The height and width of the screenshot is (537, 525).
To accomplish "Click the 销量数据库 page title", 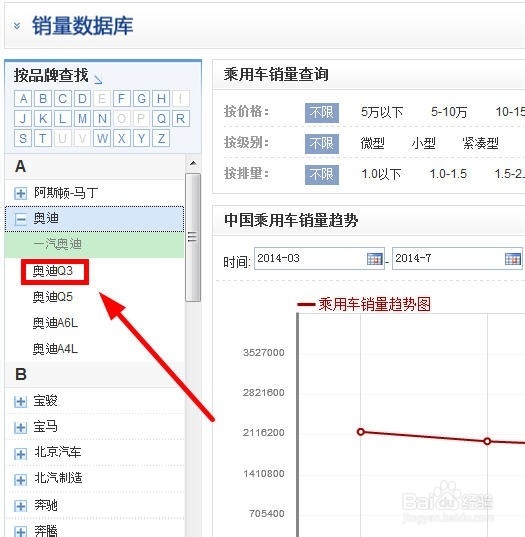I will 83,26.
